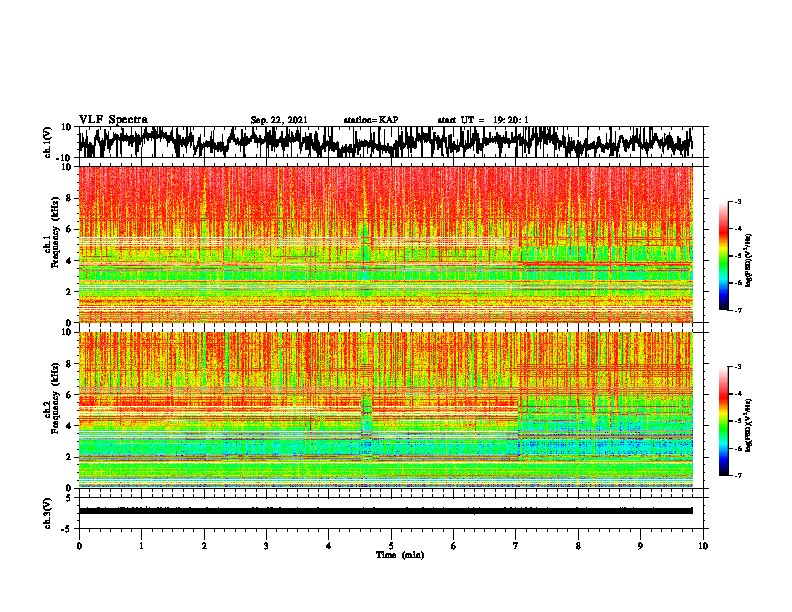The image size is (792, 612).
Task: Click the "ch.3(V)" axis label
Action: (x=48, y=513)
